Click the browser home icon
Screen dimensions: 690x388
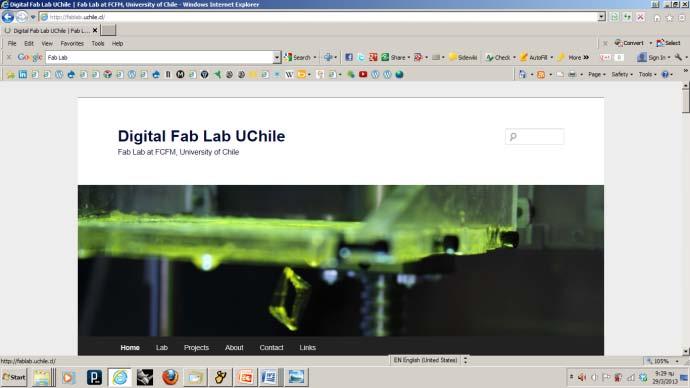[657, 18]
